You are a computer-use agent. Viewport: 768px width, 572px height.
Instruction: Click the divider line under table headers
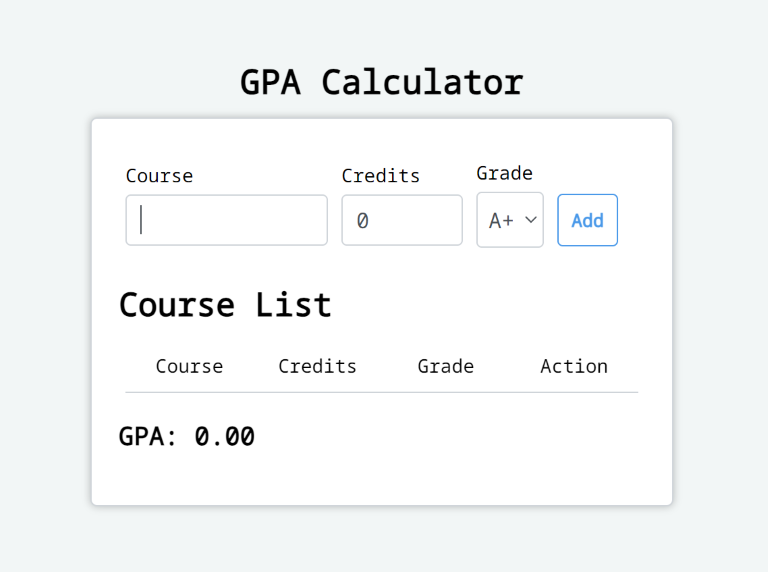381,392
